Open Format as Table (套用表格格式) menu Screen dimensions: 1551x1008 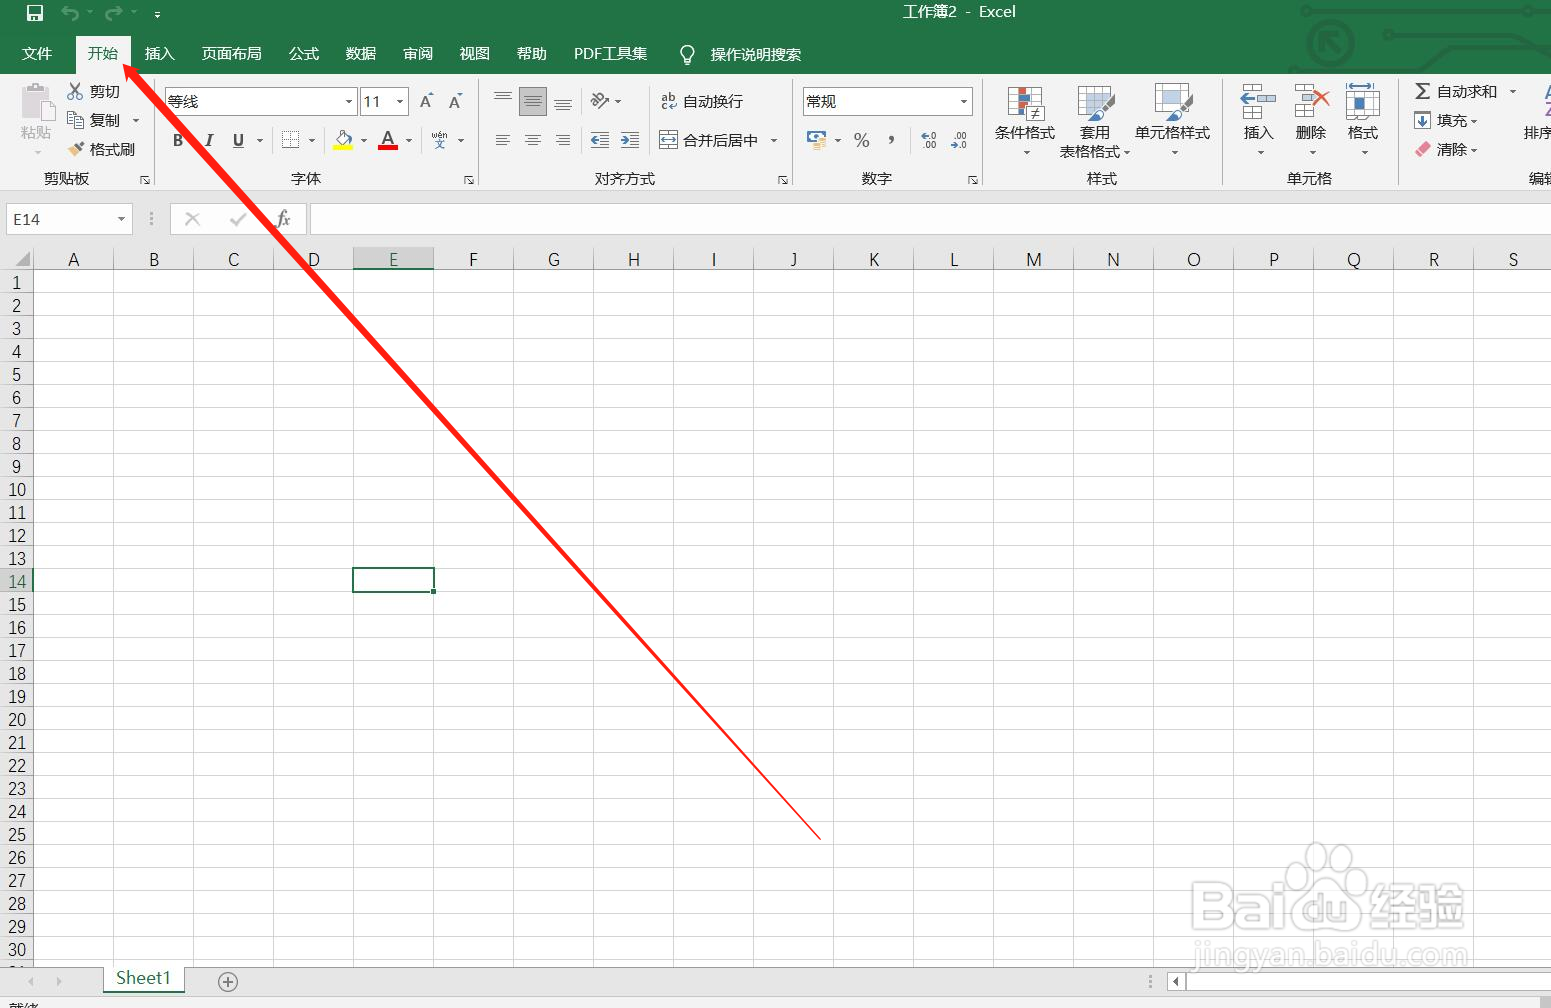pos(1095,120)
